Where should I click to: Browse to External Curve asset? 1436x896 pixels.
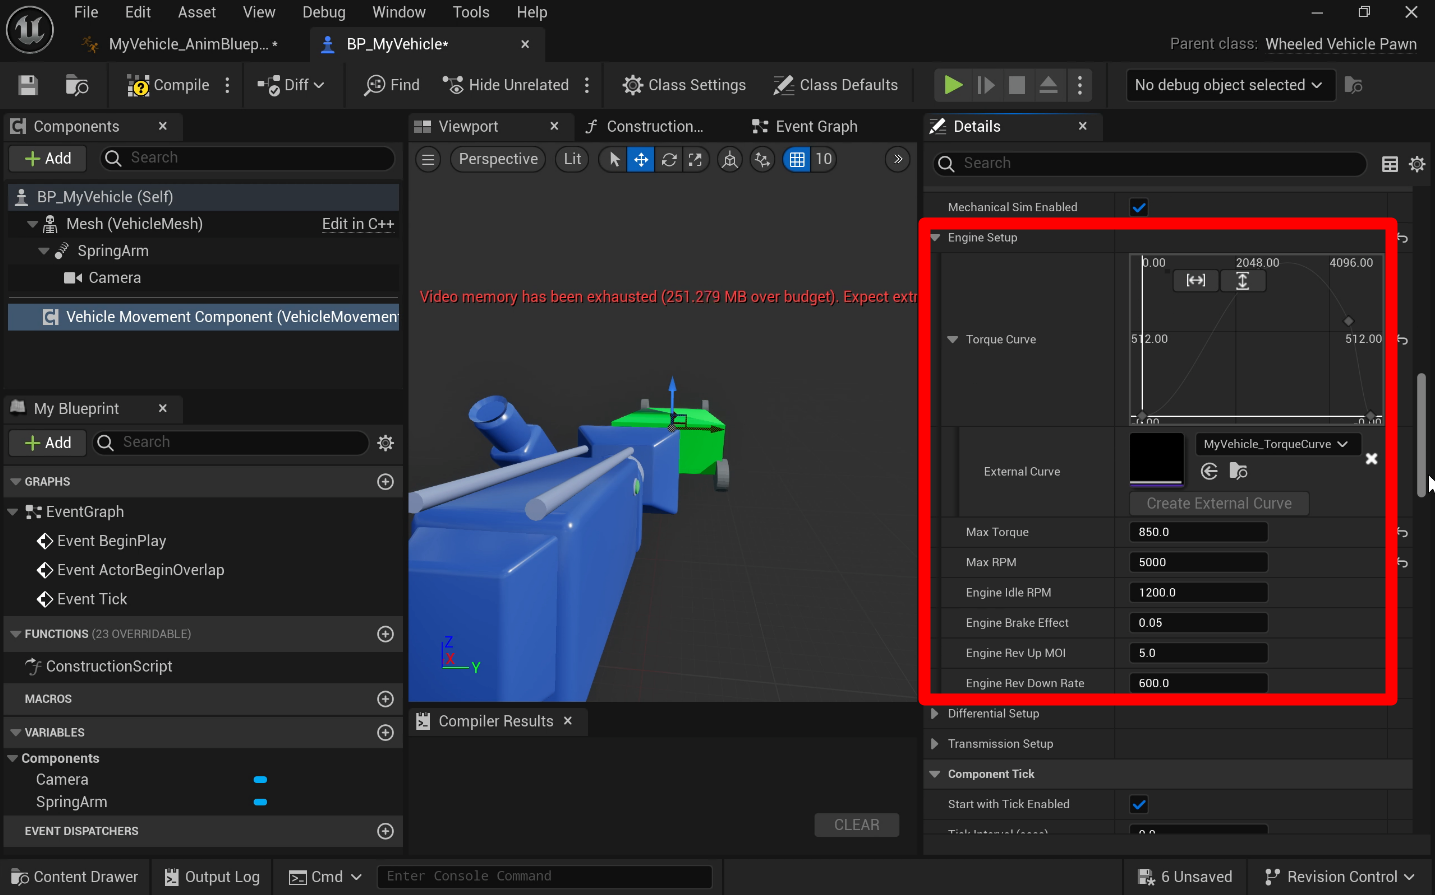[x=1238, y=471]
